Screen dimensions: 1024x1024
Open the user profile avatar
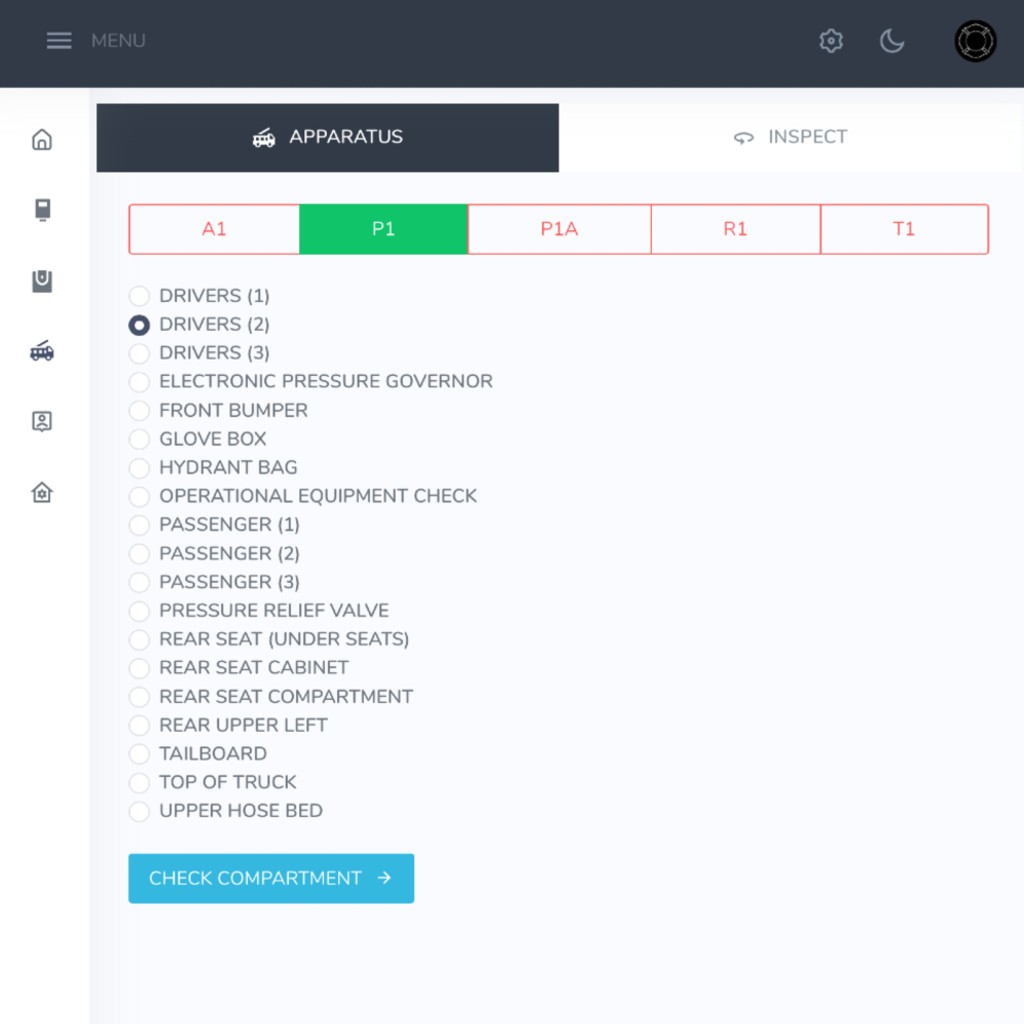[x=975, y=41]
